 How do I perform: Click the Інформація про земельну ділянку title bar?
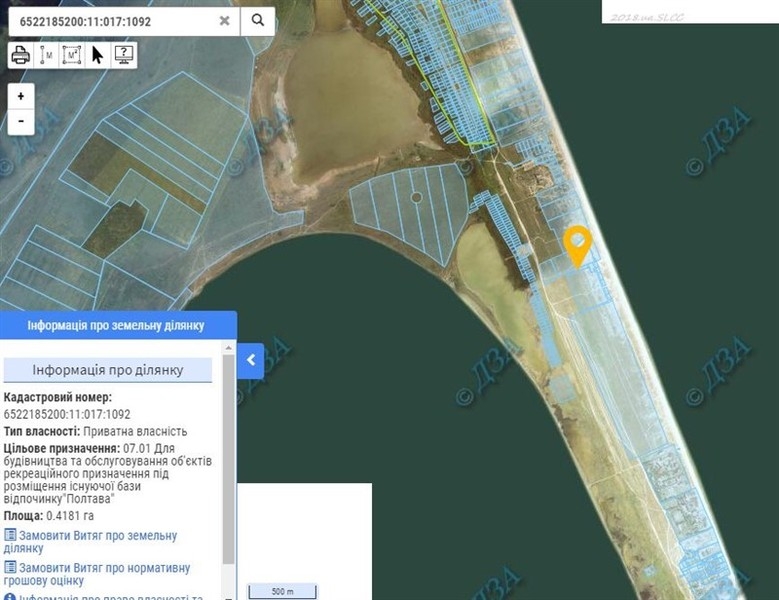tap(118, 326)
